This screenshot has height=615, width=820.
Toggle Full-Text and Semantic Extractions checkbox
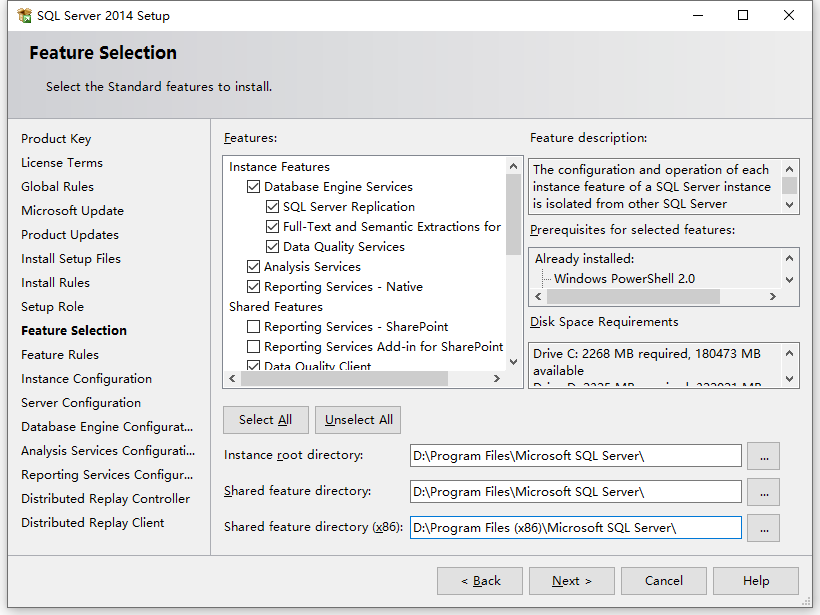272,226
